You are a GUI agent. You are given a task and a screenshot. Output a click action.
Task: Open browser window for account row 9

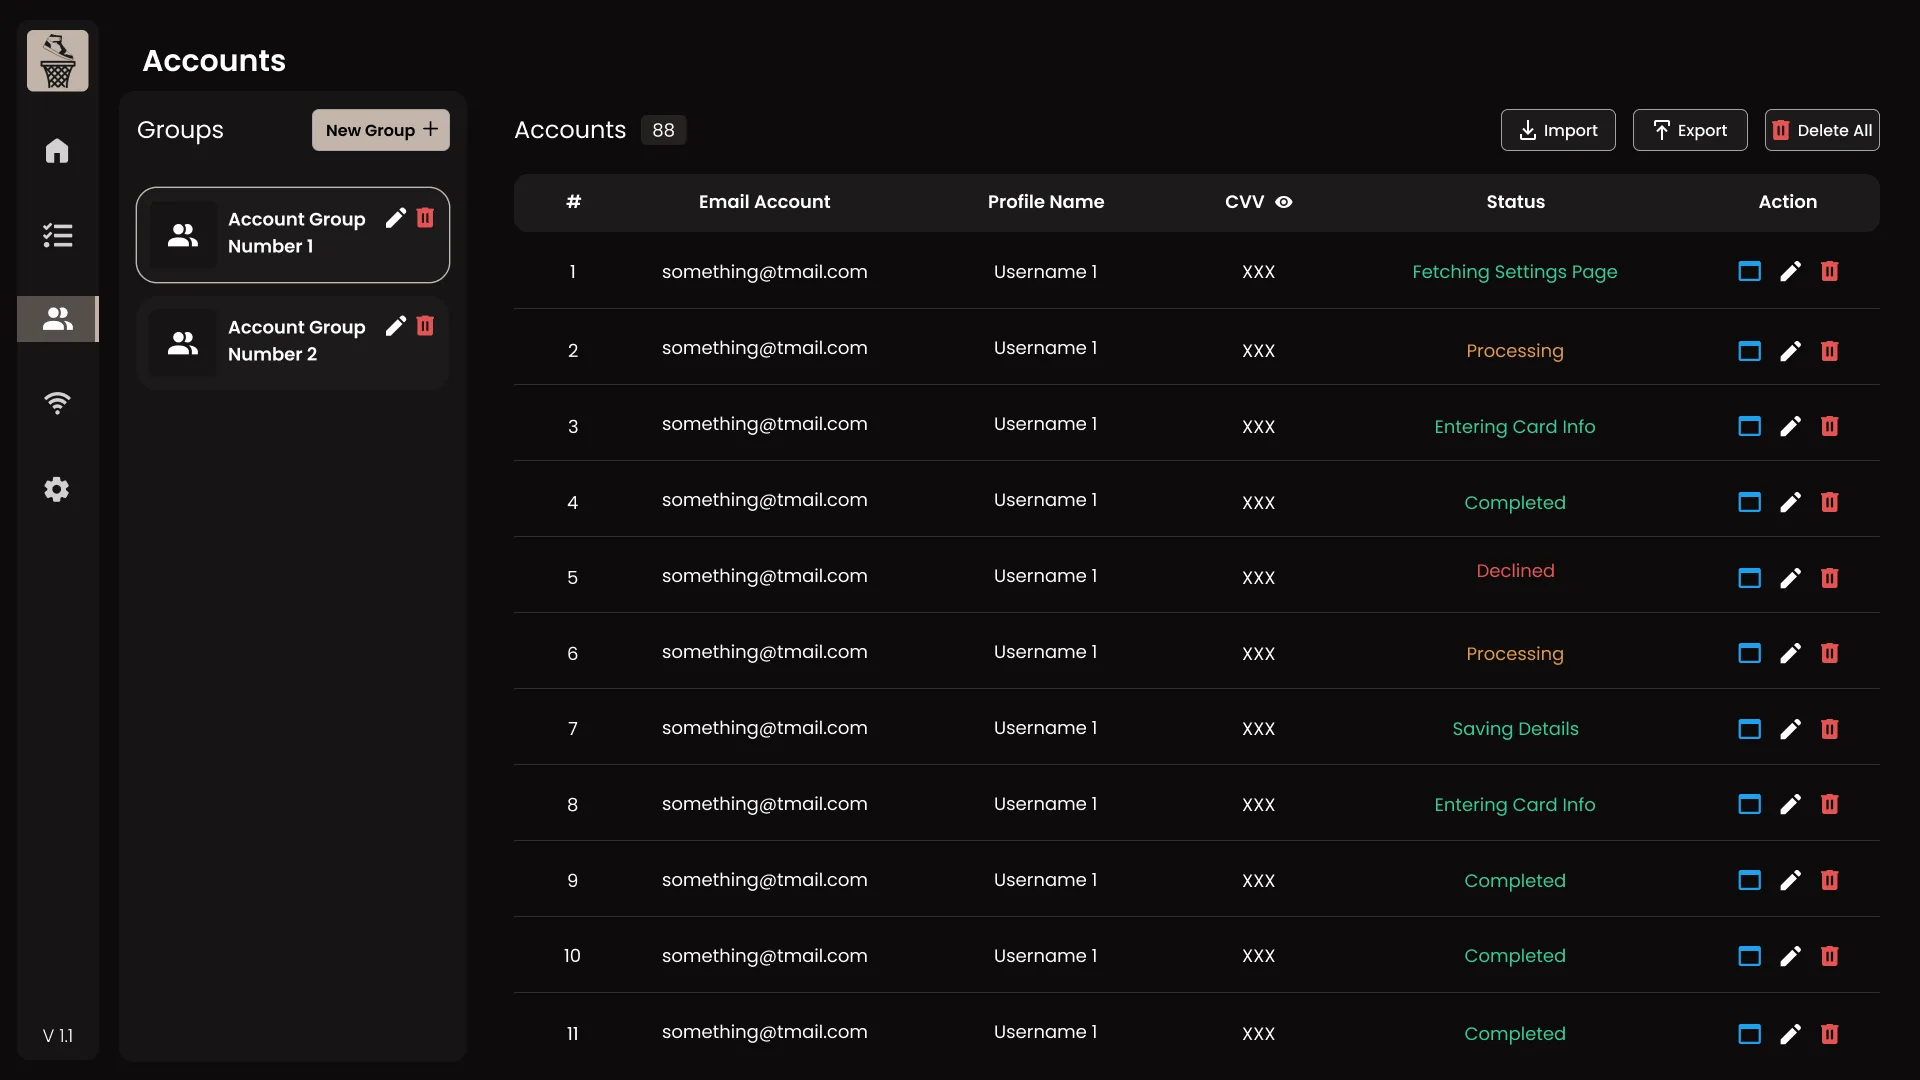click(1749, 880)
